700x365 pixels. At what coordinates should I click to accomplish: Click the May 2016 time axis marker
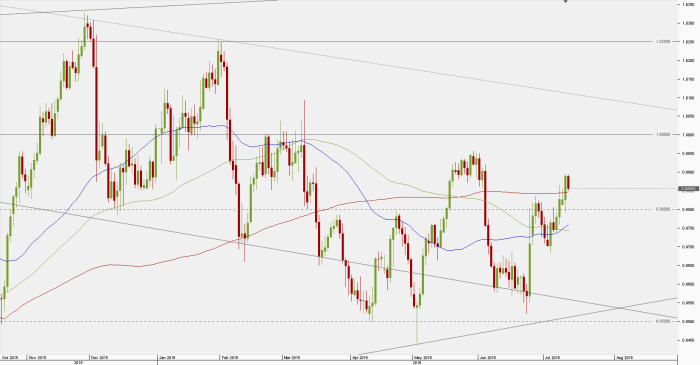click(422, 357)
